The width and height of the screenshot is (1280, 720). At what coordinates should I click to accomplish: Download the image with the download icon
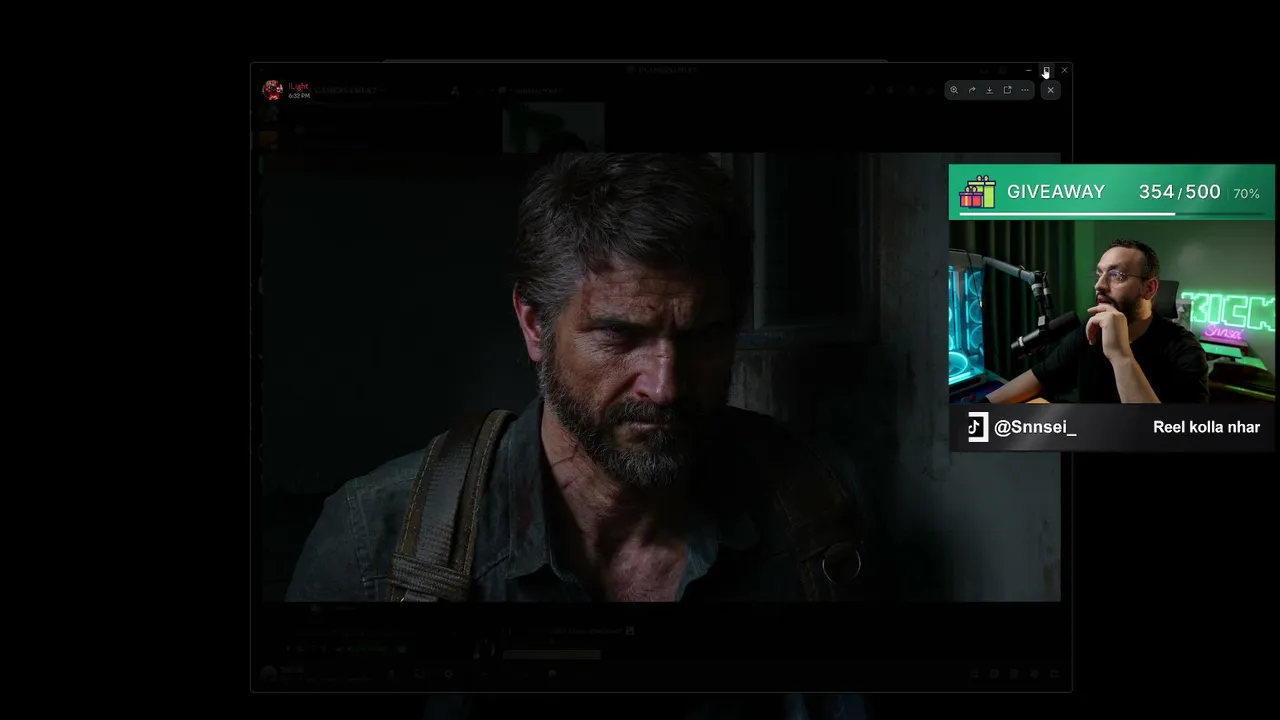click(989, 90)
